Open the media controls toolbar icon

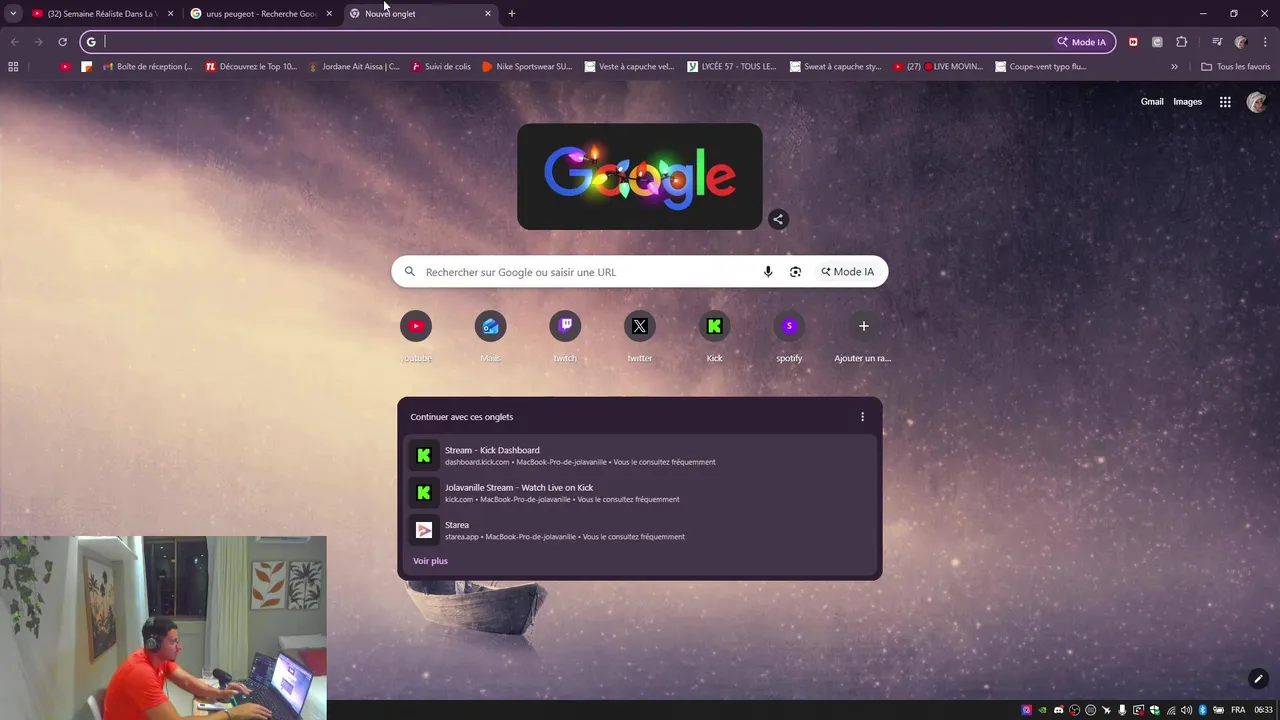pos(1217,42)
